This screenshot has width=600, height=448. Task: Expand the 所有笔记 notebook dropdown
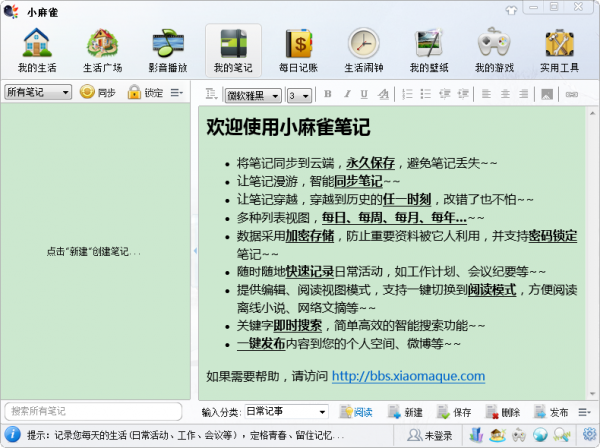[38, 92]
